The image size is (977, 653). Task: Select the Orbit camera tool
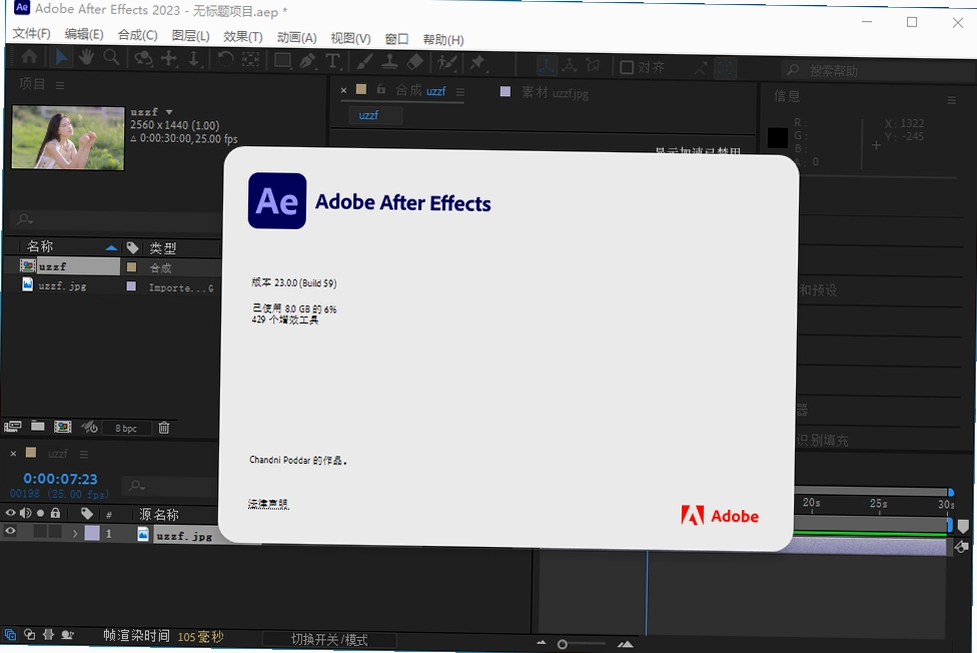[x=143, y=59]
